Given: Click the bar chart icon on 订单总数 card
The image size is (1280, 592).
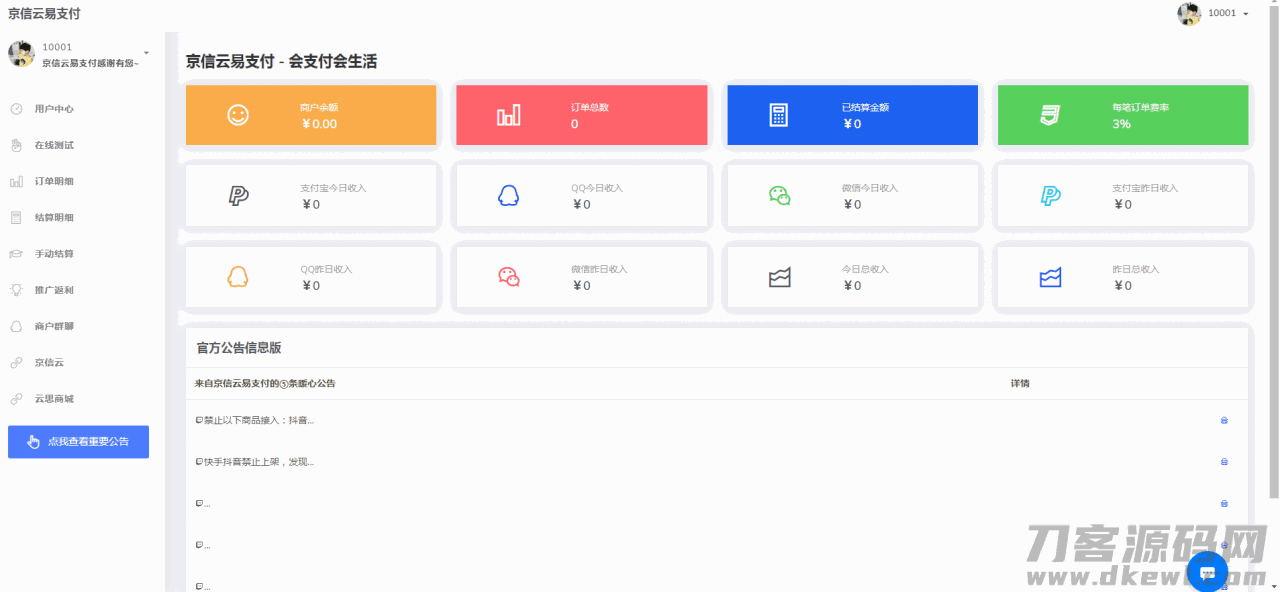Looking at the screenshot, I should pos(508,115).
